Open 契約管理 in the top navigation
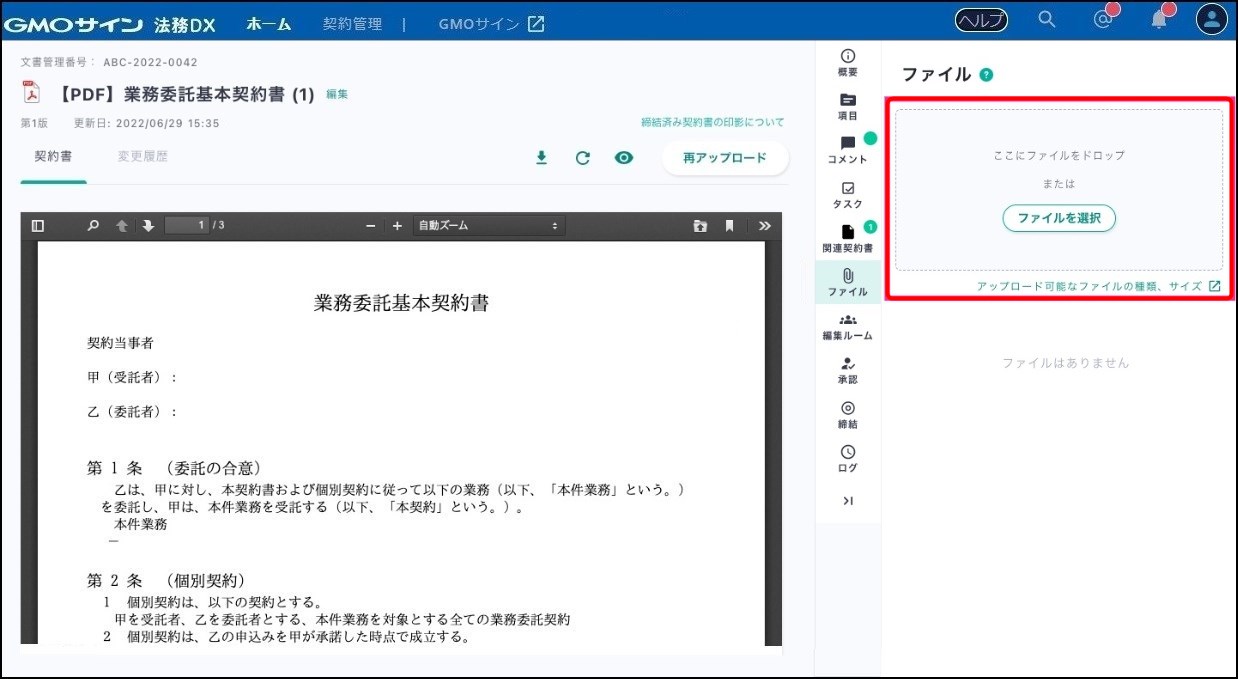Viewport: 1238px width, 679px height. [x=352, y=24]
